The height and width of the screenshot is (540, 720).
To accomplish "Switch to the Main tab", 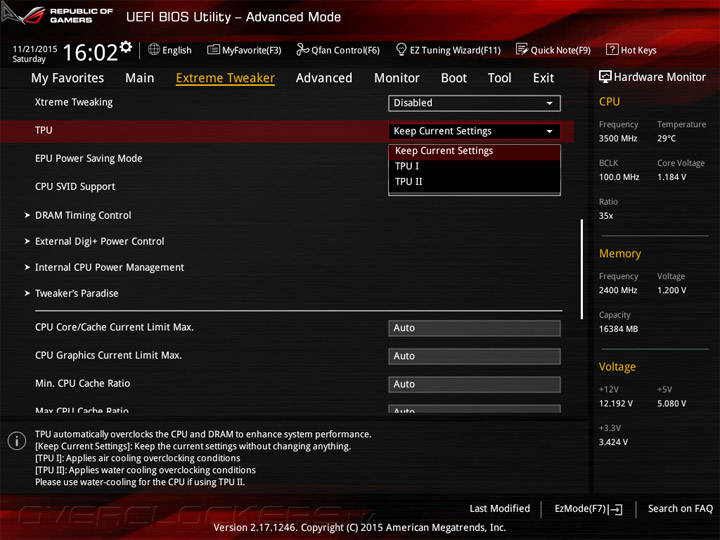I will (140, 78).
